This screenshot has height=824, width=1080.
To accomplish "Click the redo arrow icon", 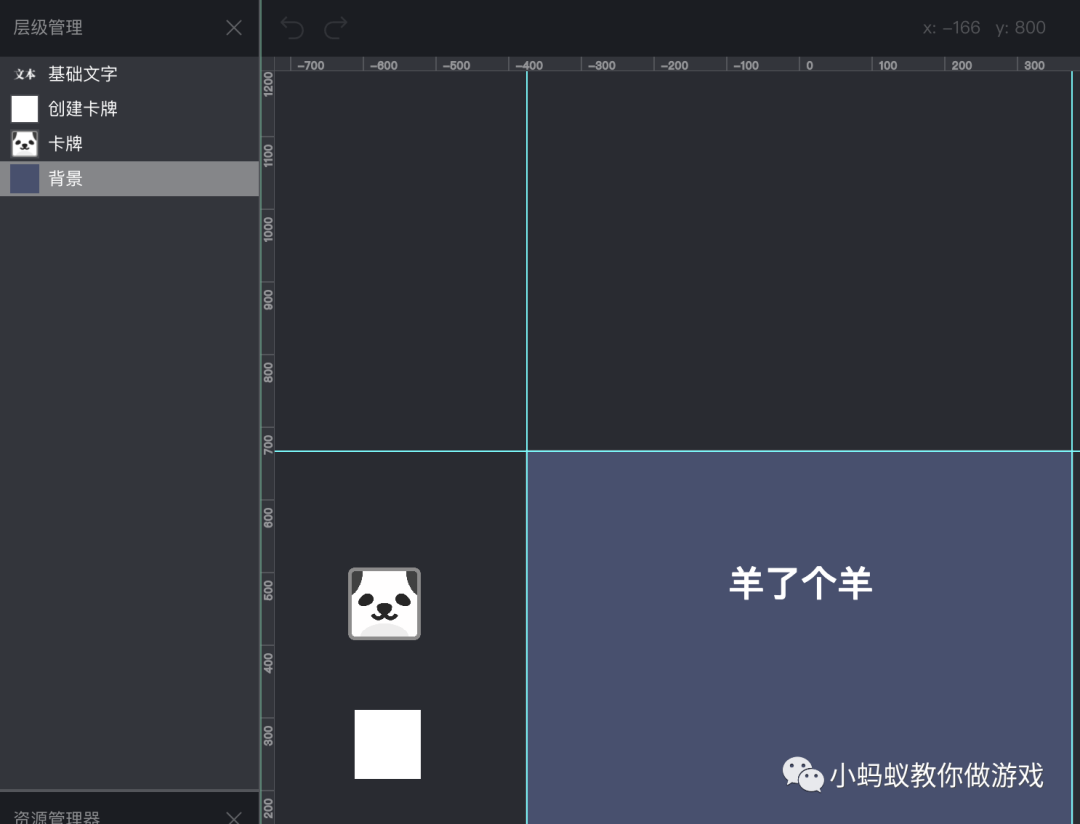I will [335, 28].
